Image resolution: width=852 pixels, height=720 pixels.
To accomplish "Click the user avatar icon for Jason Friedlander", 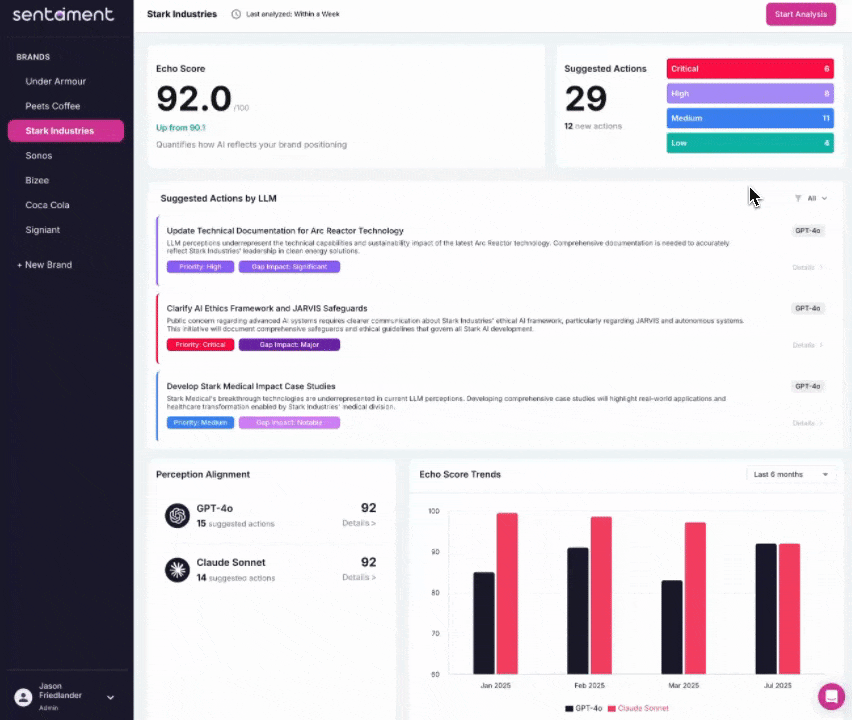I will [x=23, y=697].
